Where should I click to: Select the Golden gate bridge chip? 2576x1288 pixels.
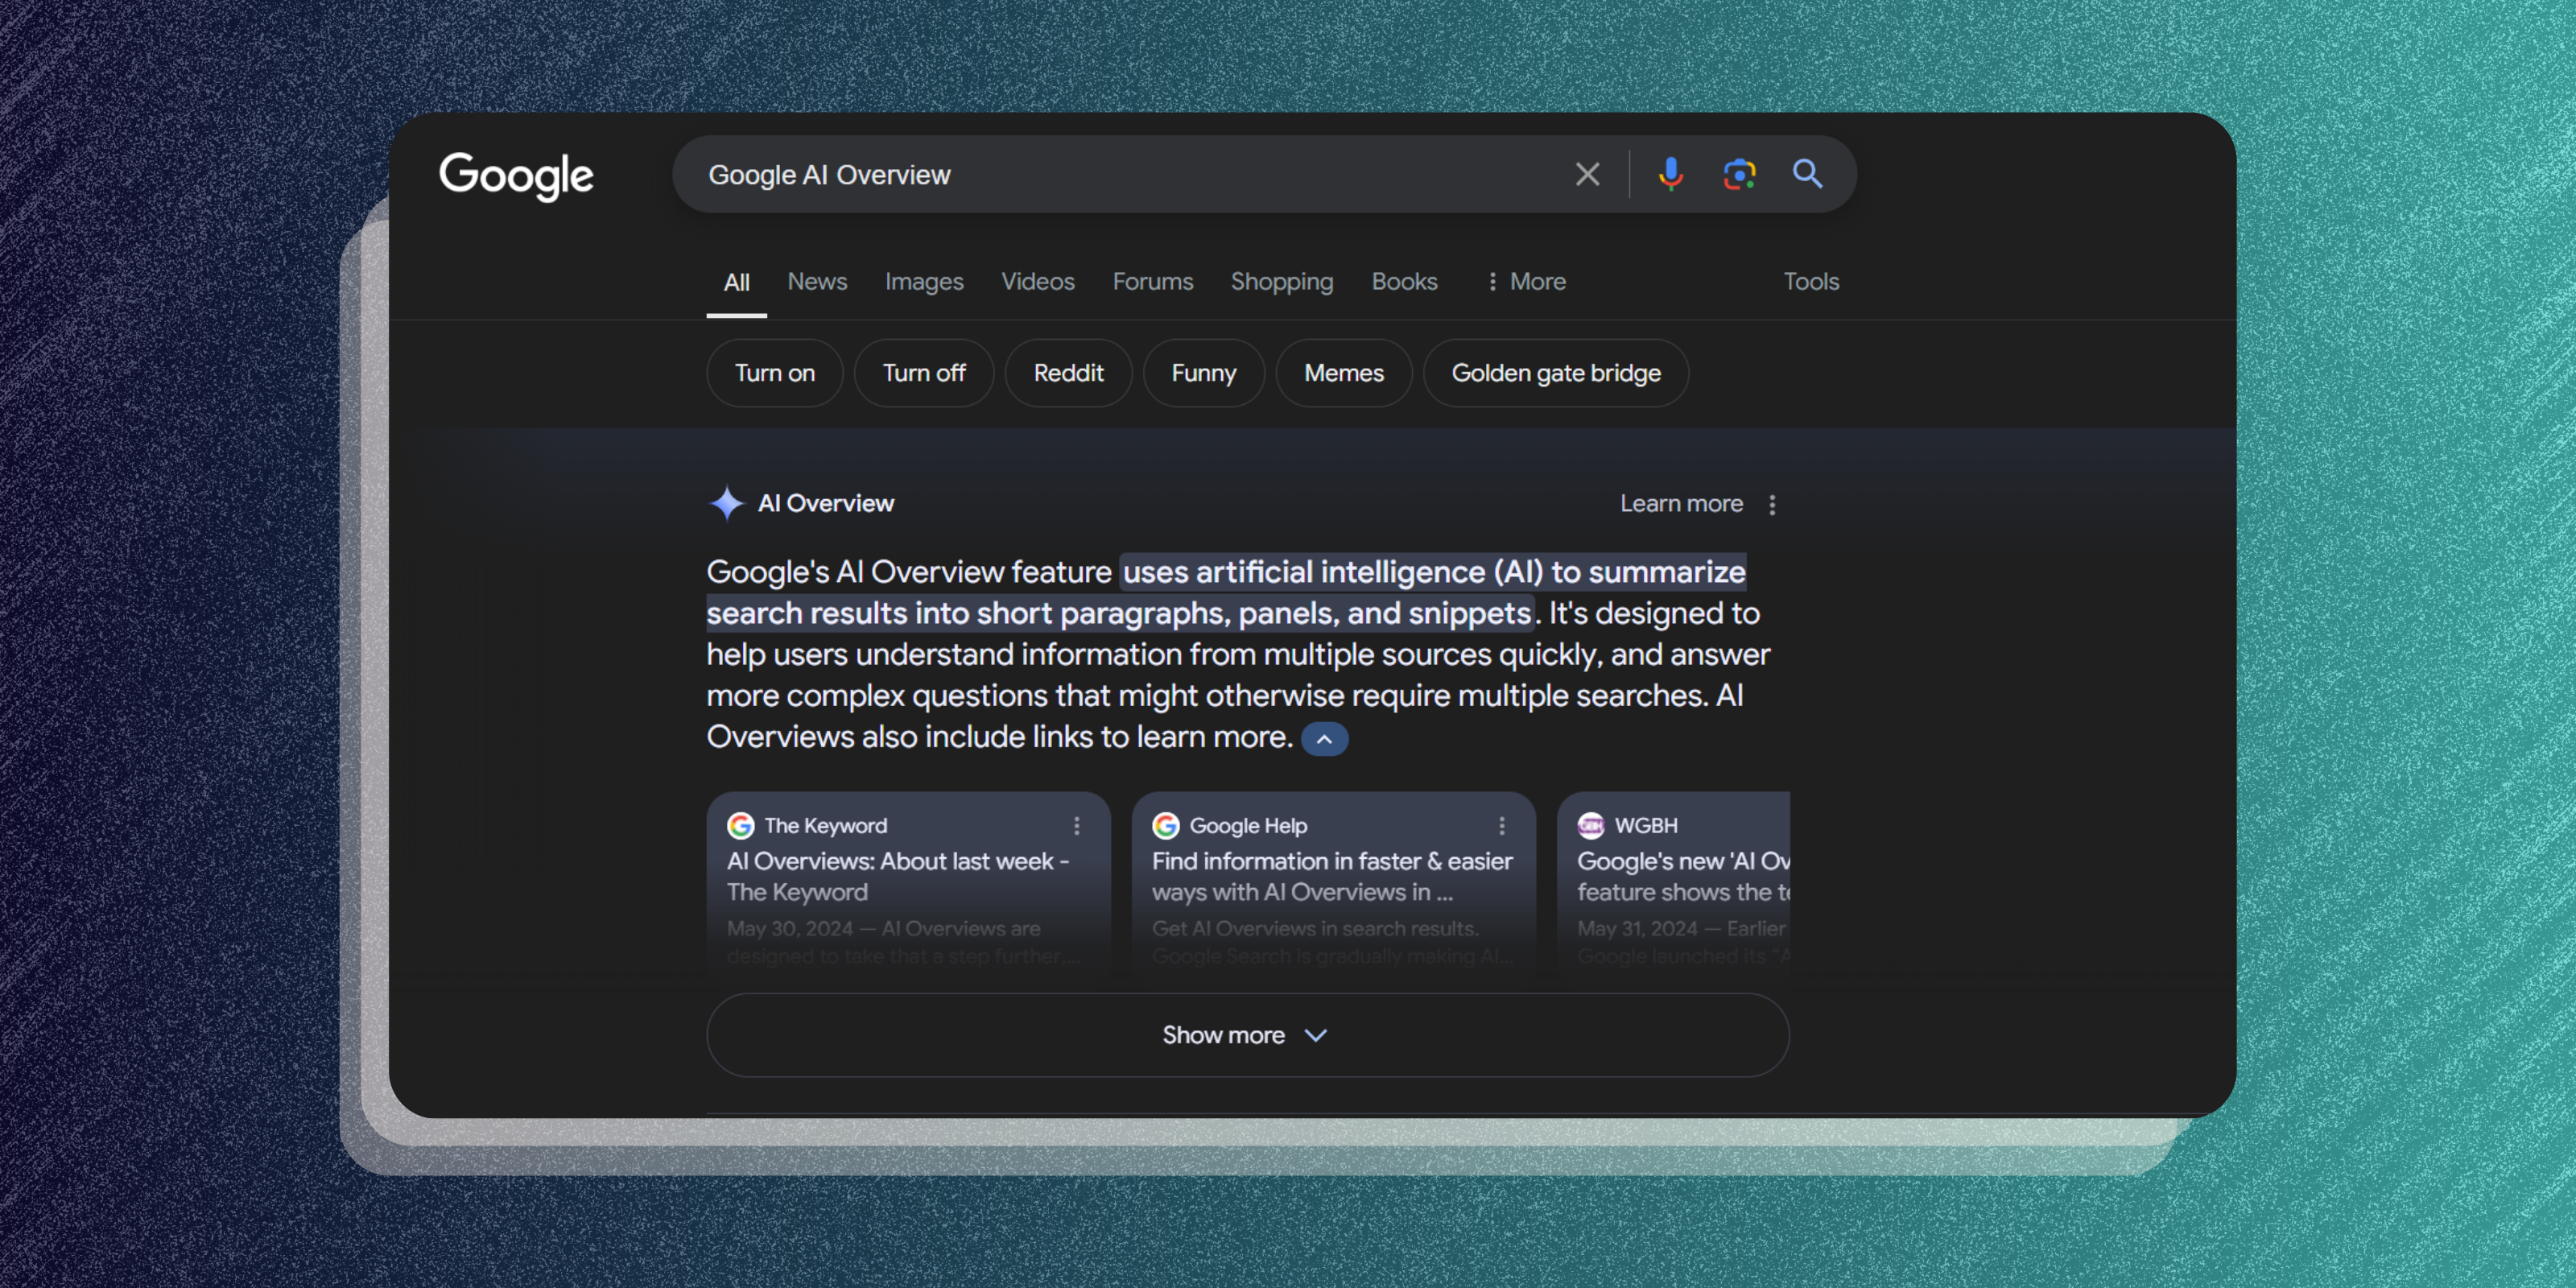click(1556, 373)
